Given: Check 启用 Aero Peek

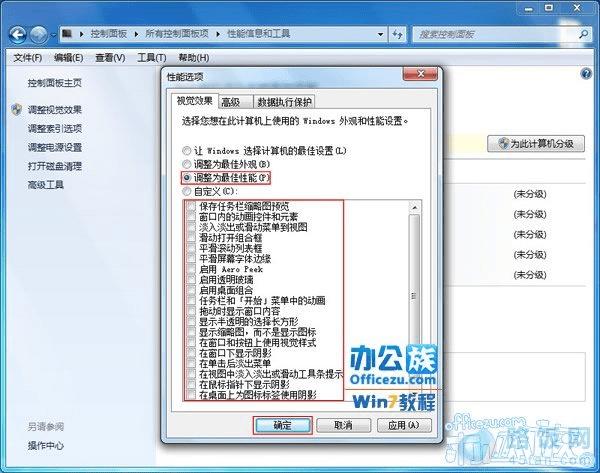Looking at the screenshot, I should point(191,269).
